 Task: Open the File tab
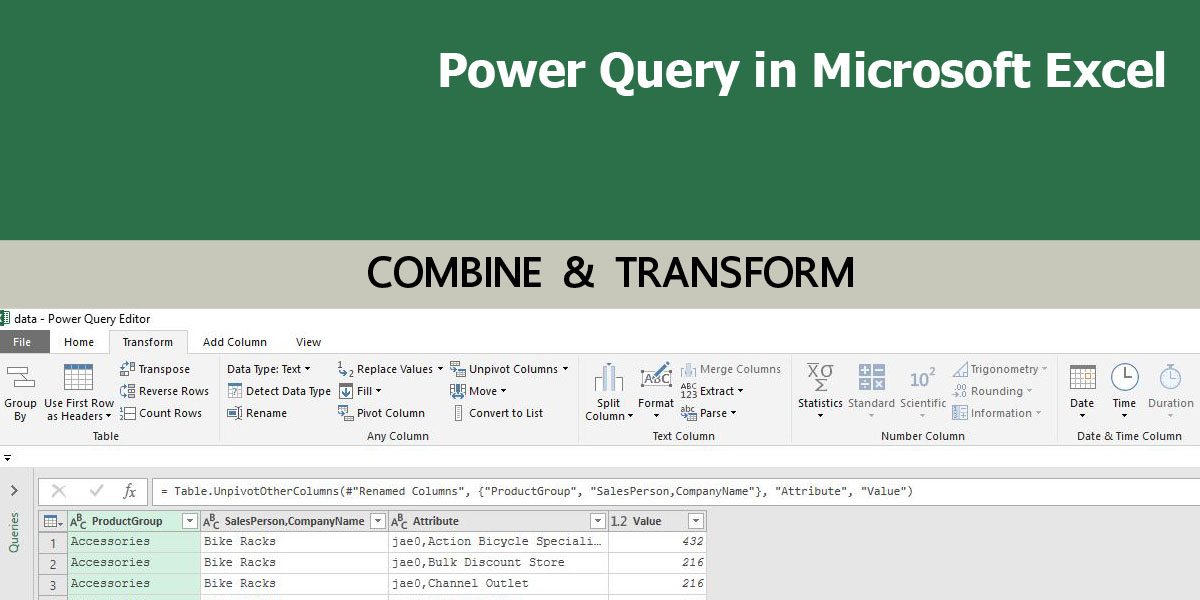coord(22,342)
